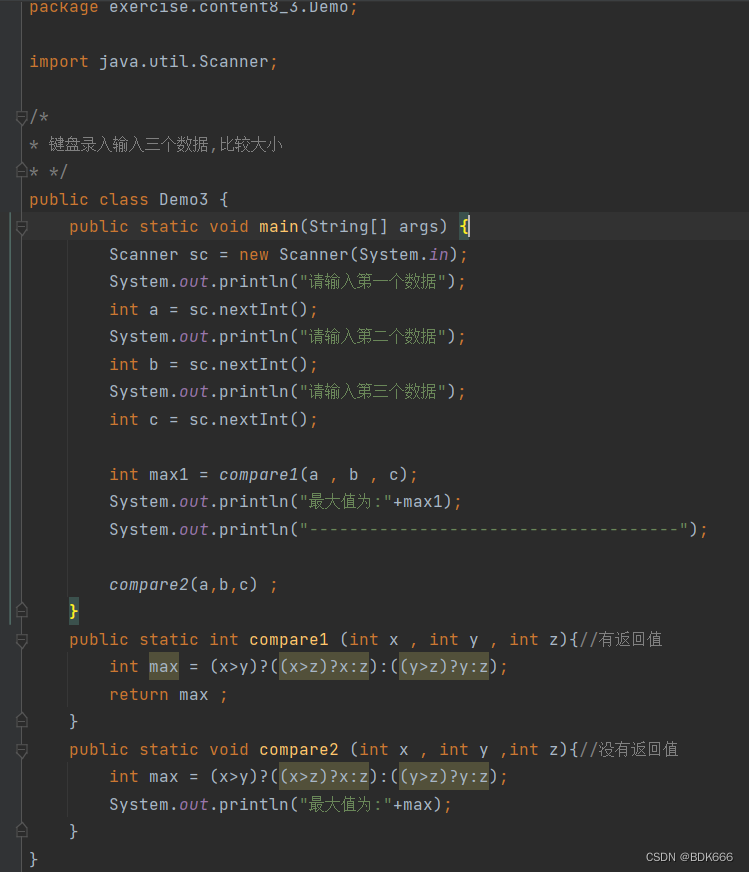Click "compare1" in its method declaration
The height and width of the screenshot is (872, 749).
coord(289,640)
